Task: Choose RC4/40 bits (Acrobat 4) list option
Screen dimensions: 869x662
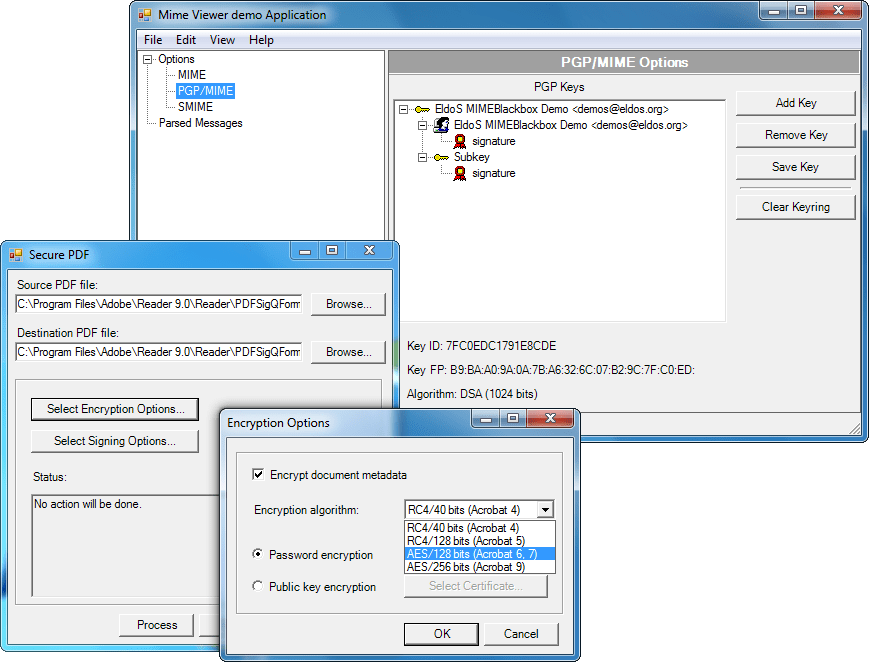Action: tap(480, 528)
